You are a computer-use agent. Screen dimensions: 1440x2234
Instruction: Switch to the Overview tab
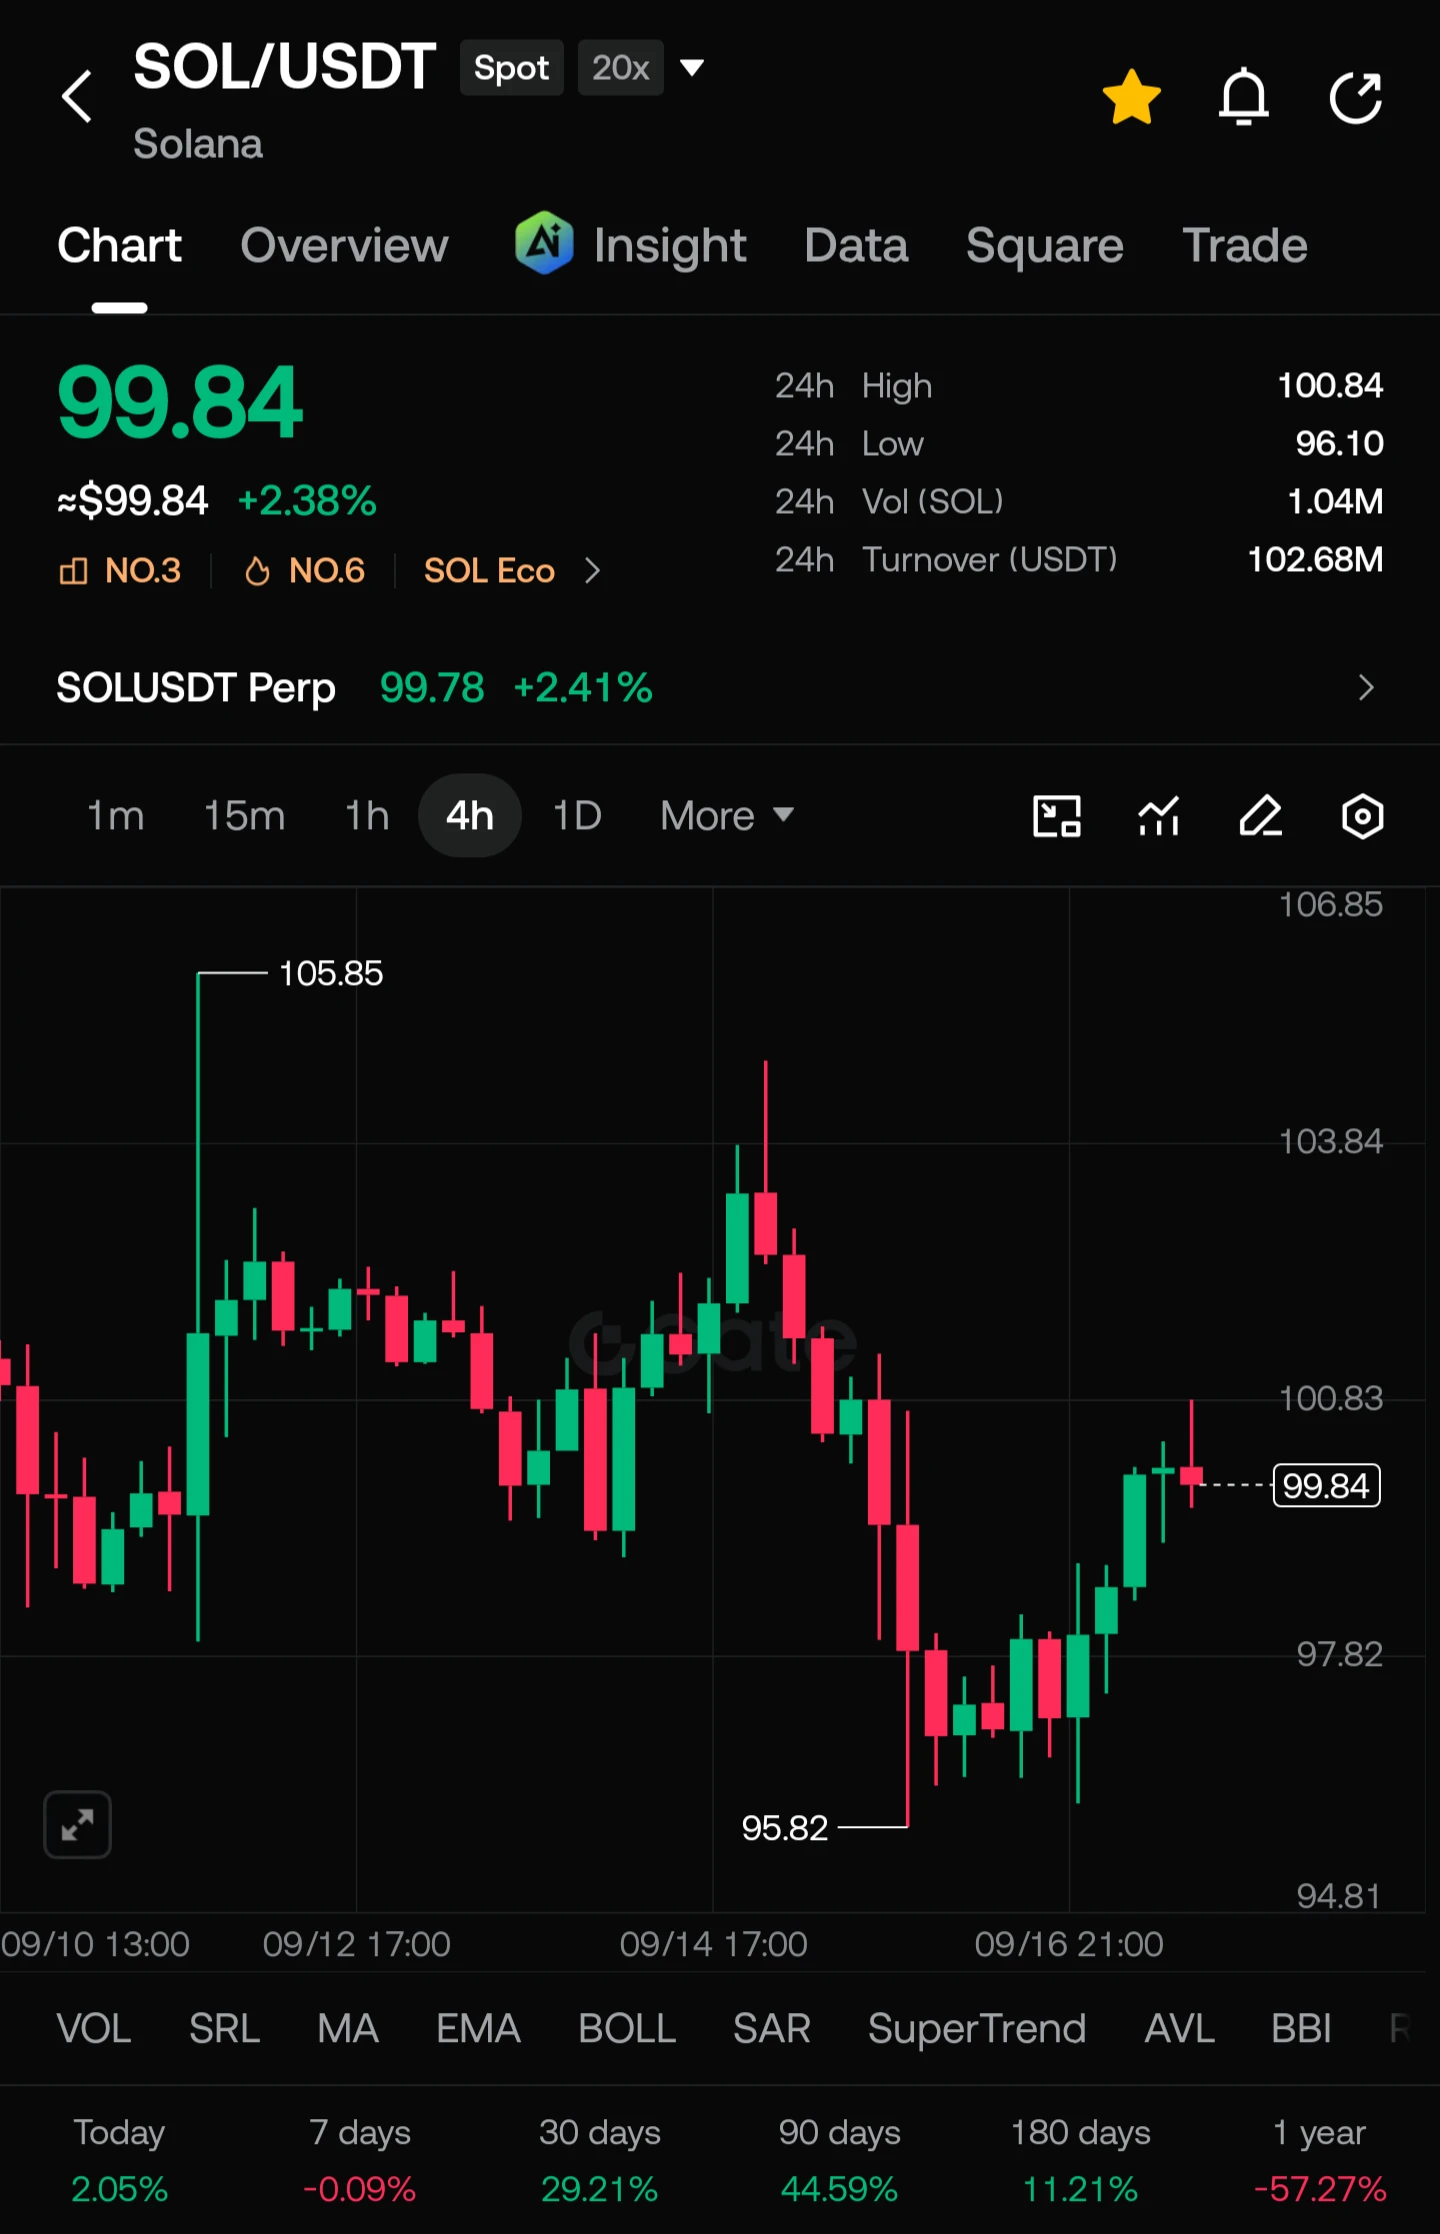click(344, 246)
